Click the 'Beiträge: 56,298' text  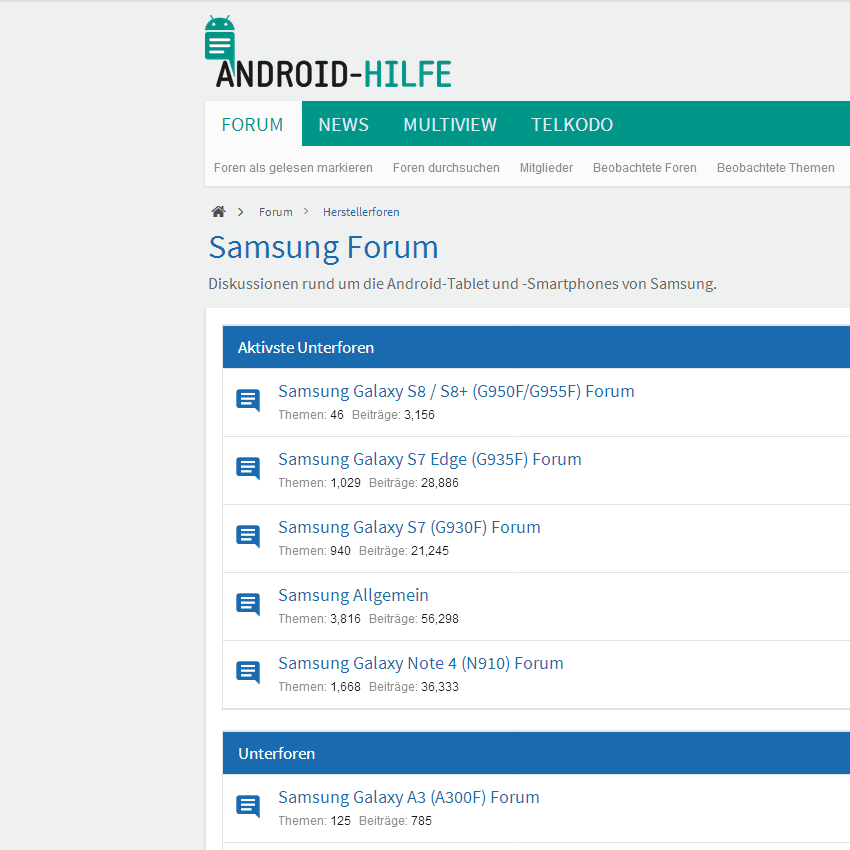(x=414, y=619)
